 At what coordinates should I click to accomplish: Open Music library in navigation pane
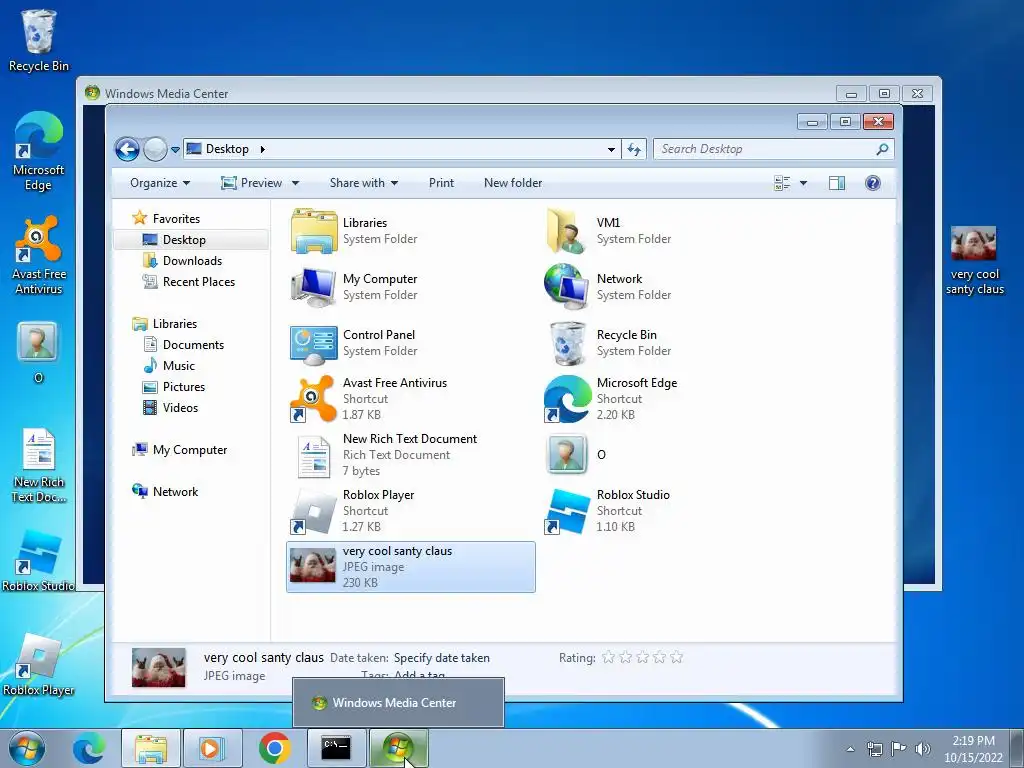[179, 366]
